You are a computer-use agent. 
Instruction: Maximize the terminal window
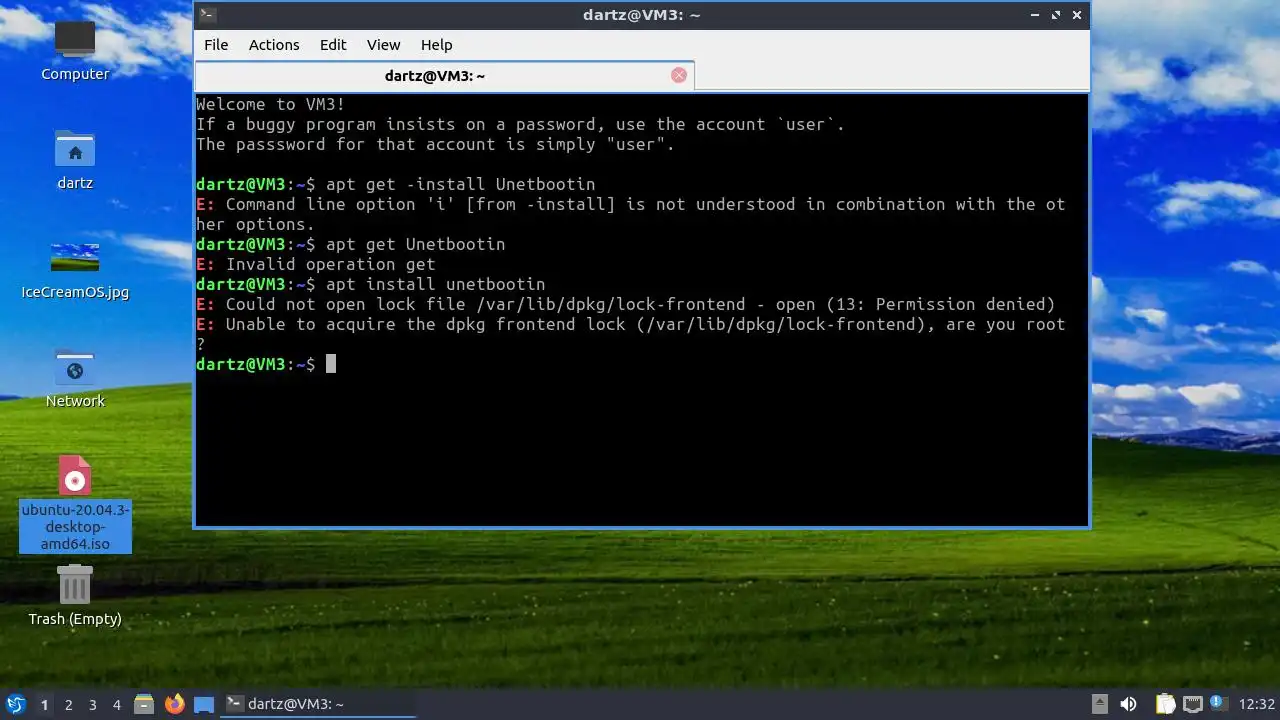(1057, 15)
